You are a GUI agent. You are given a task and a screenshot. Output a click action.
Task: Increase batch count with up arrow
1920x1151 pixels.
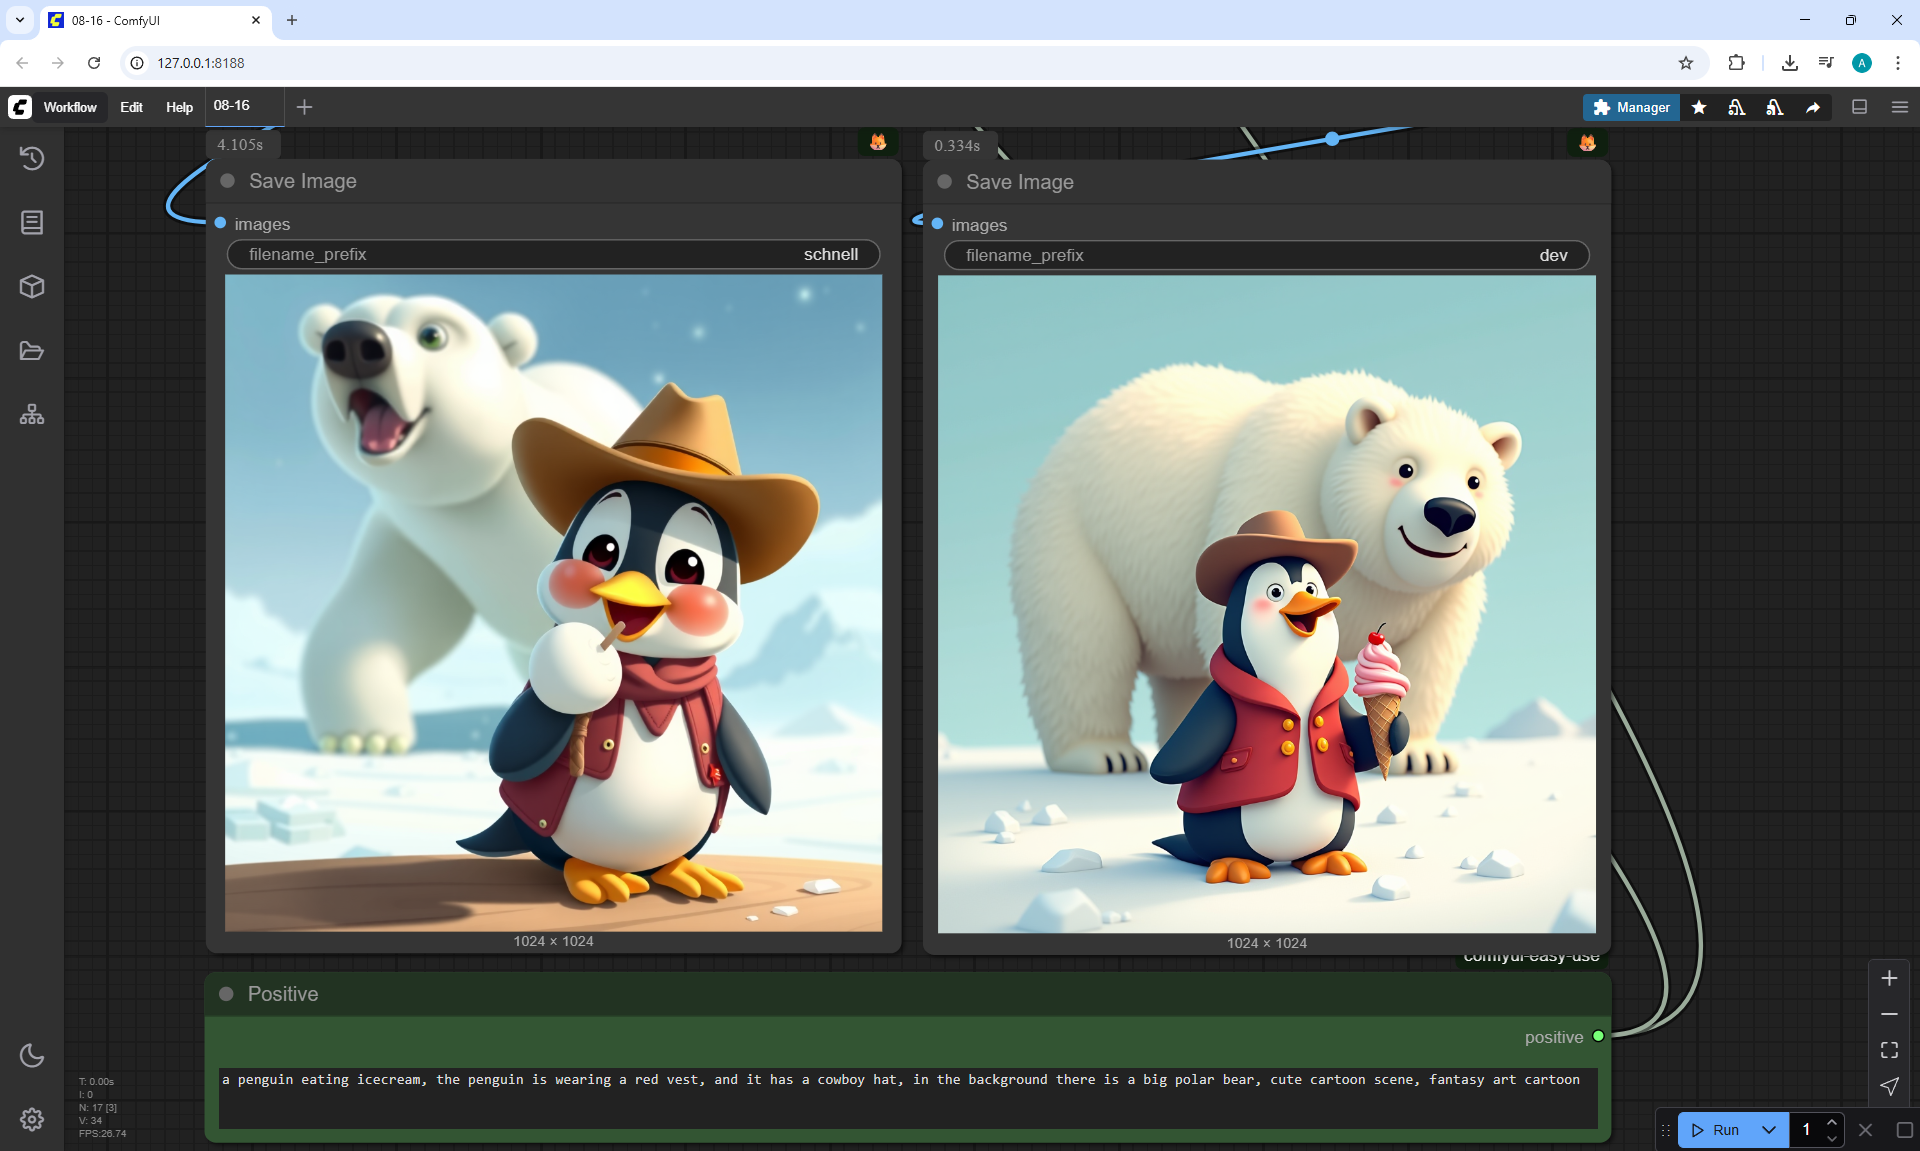click(1831, 1122)
